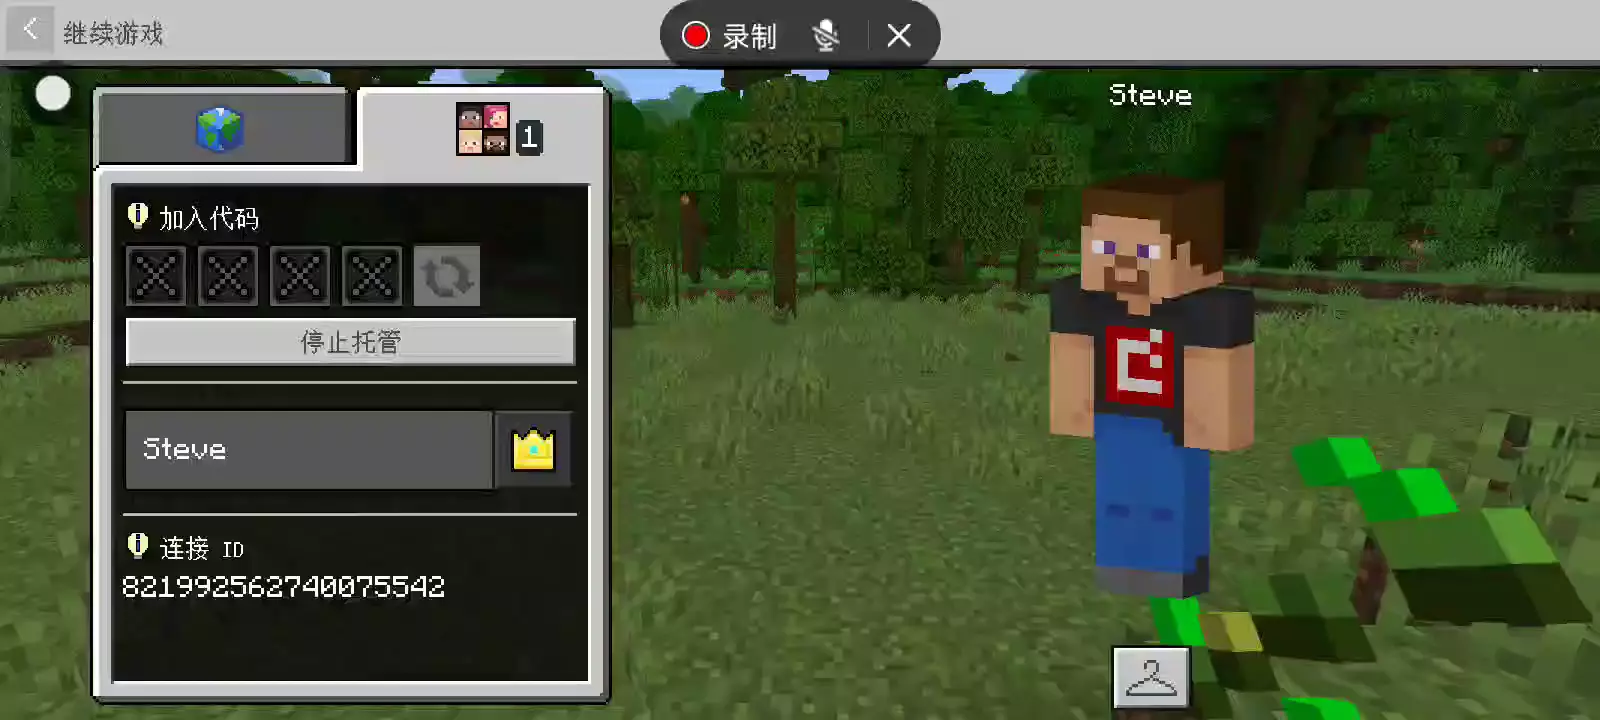Click the third join code symbol box

(300, 276)
